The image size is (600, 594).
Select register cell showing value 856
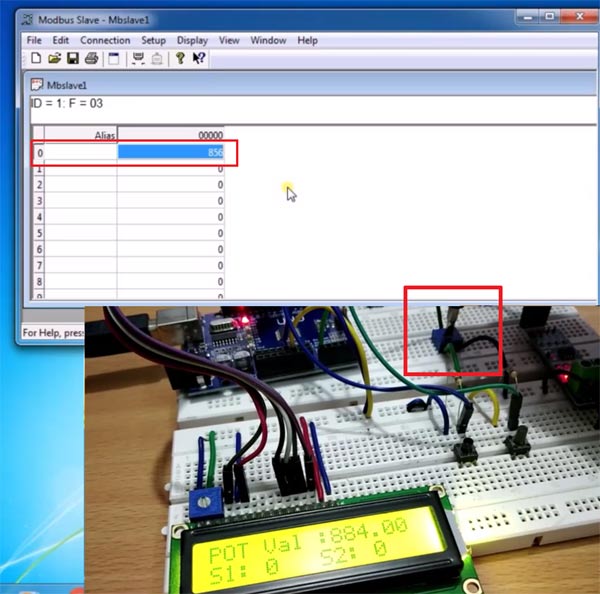click(x=171, y=152)
